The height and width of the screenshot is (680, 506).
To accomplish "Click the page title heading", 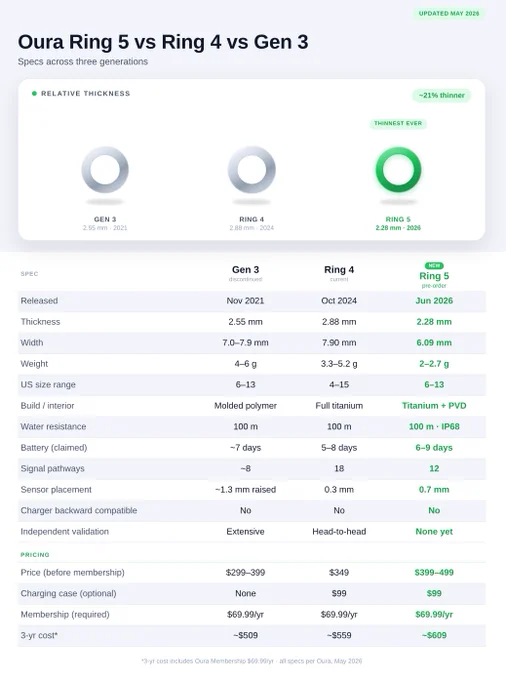I will click(x=163, y=42).
